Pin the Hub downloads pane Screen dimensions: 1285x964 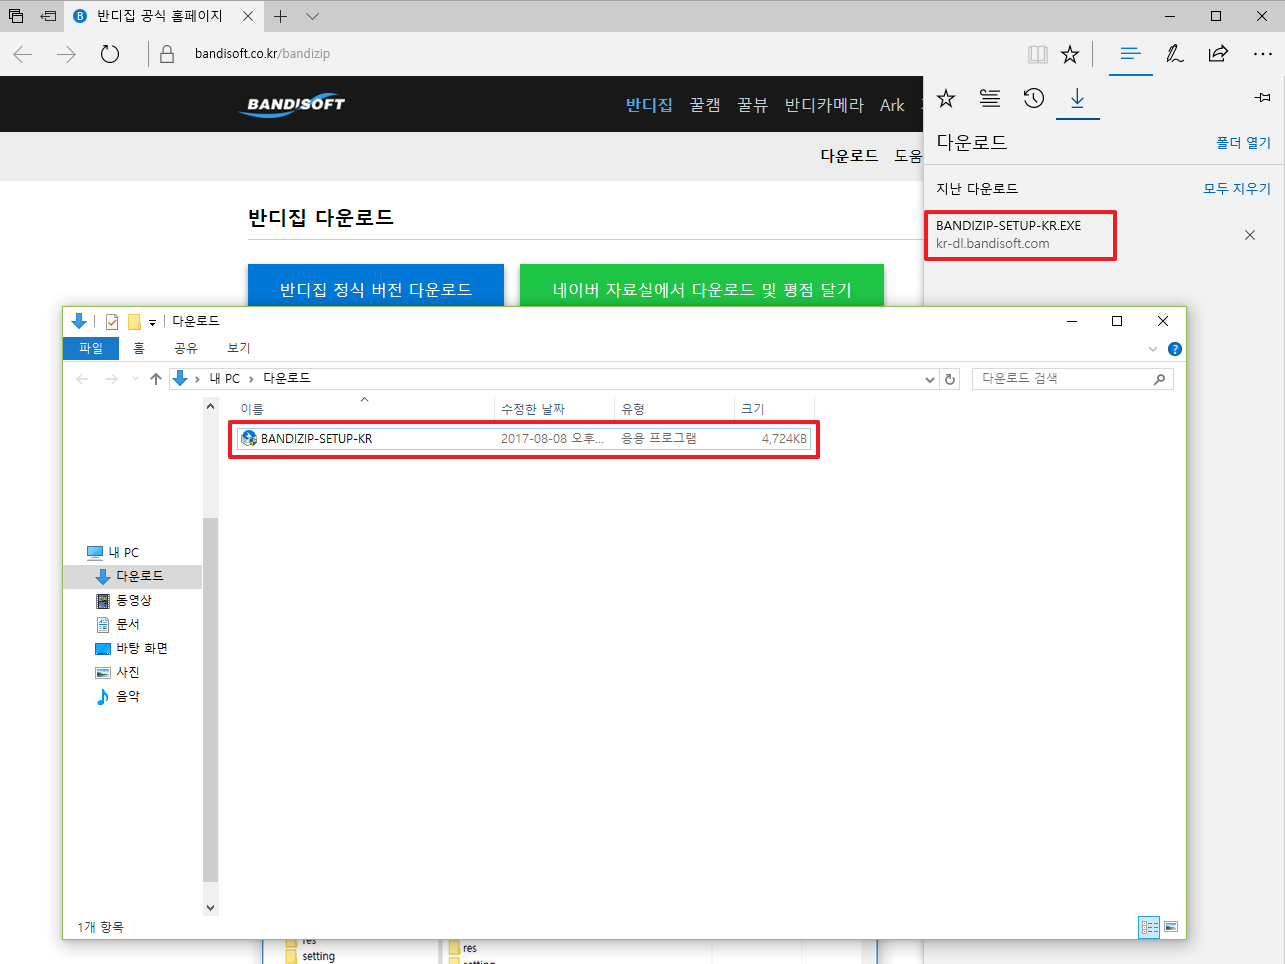click(1262, 97)
